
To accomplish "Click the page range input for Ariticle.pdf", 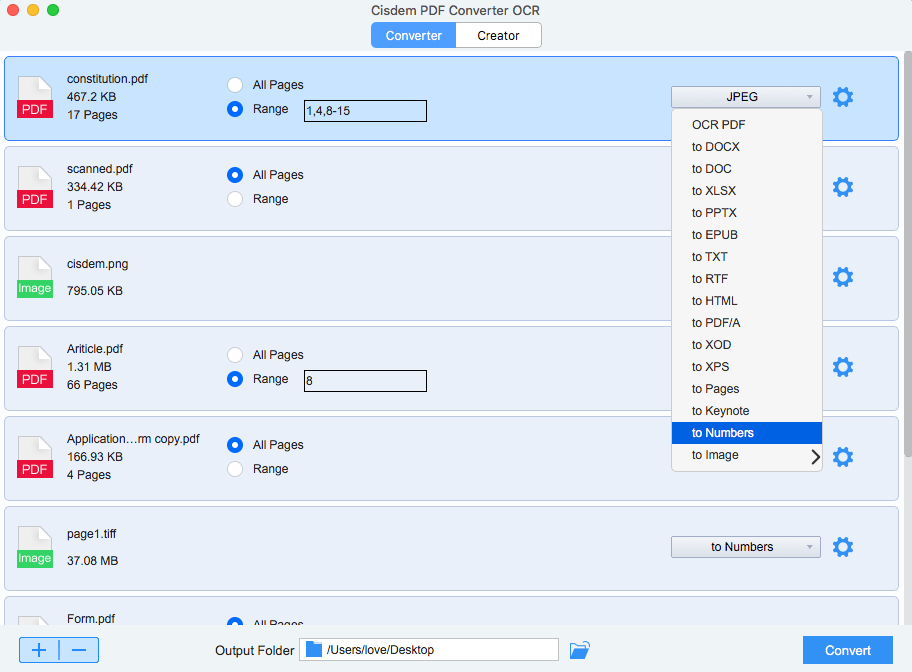I will coord(365,381).
